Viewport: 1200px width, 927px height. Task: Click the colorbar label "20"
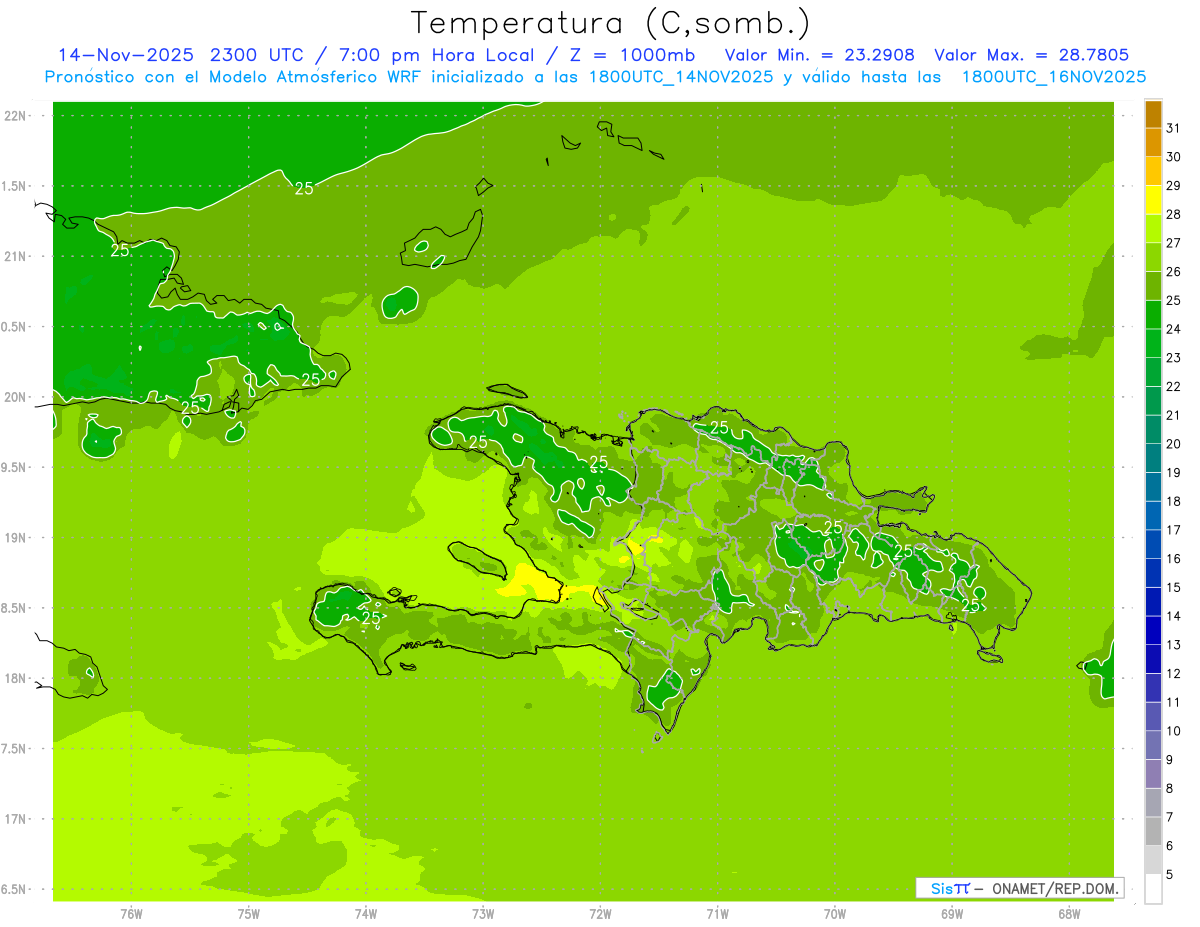click(x=1173, y=444)
